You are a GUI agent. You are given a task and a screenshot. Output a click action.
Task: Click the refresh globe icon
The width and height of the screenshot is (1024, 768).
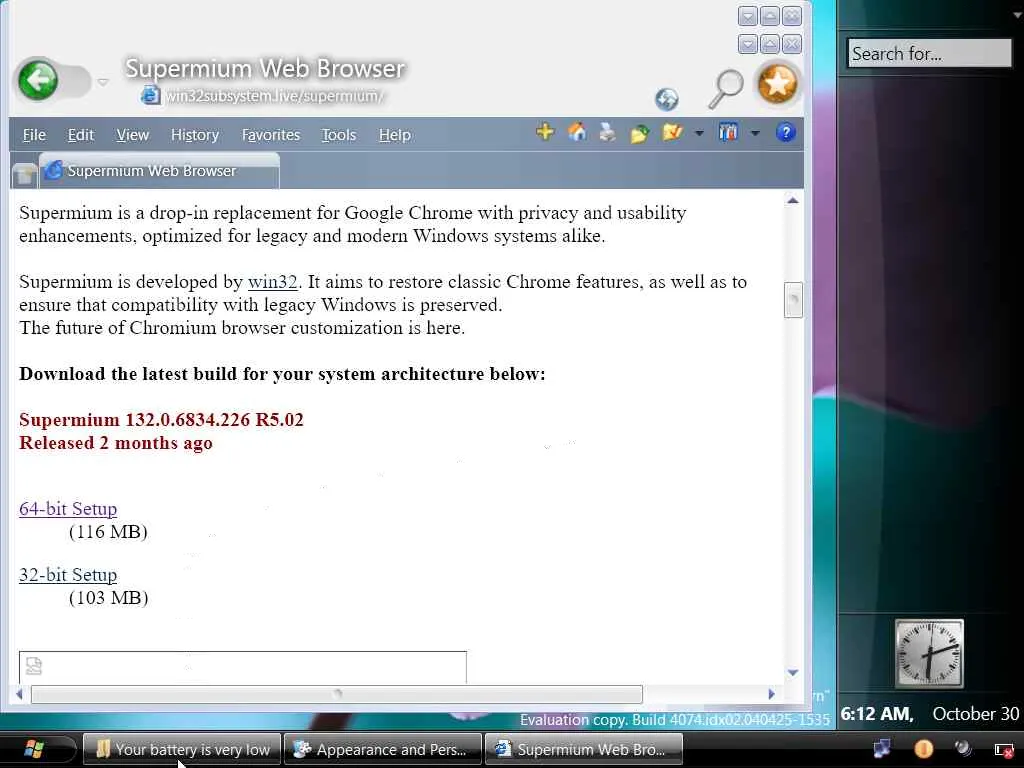tap(667, 99)
